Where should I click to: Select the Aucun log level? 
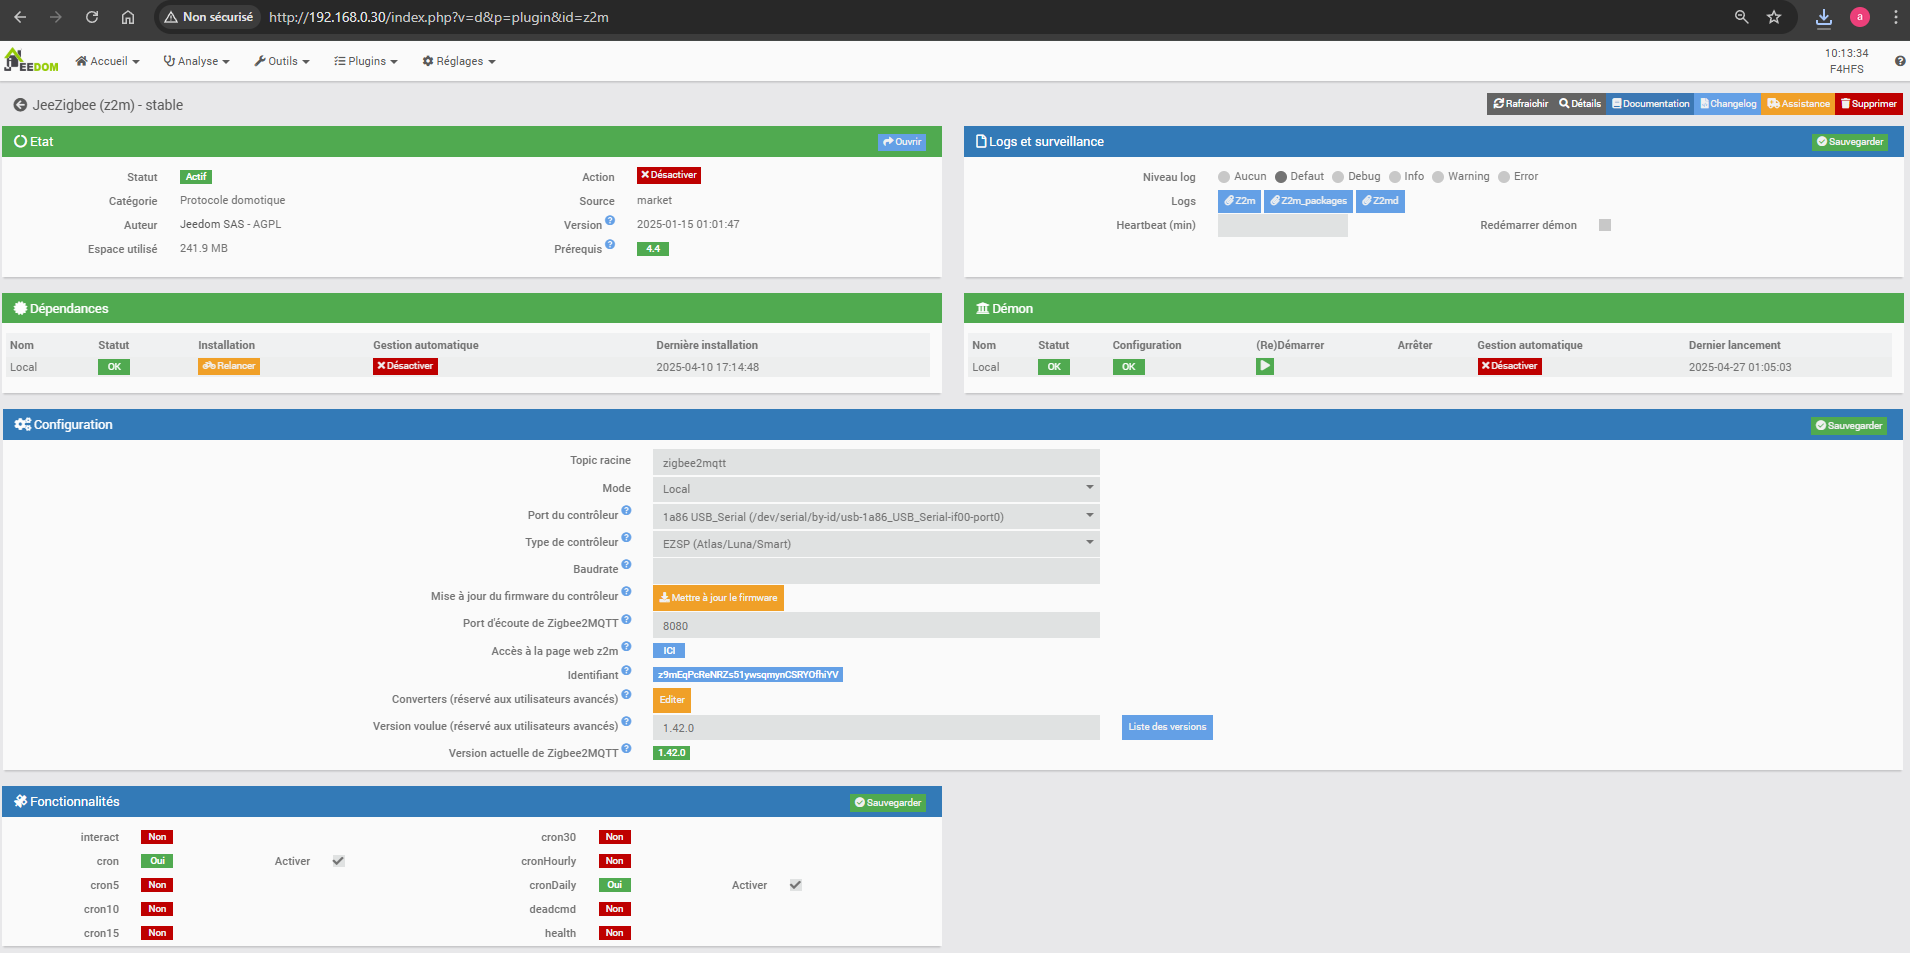tap(1224, 177)
